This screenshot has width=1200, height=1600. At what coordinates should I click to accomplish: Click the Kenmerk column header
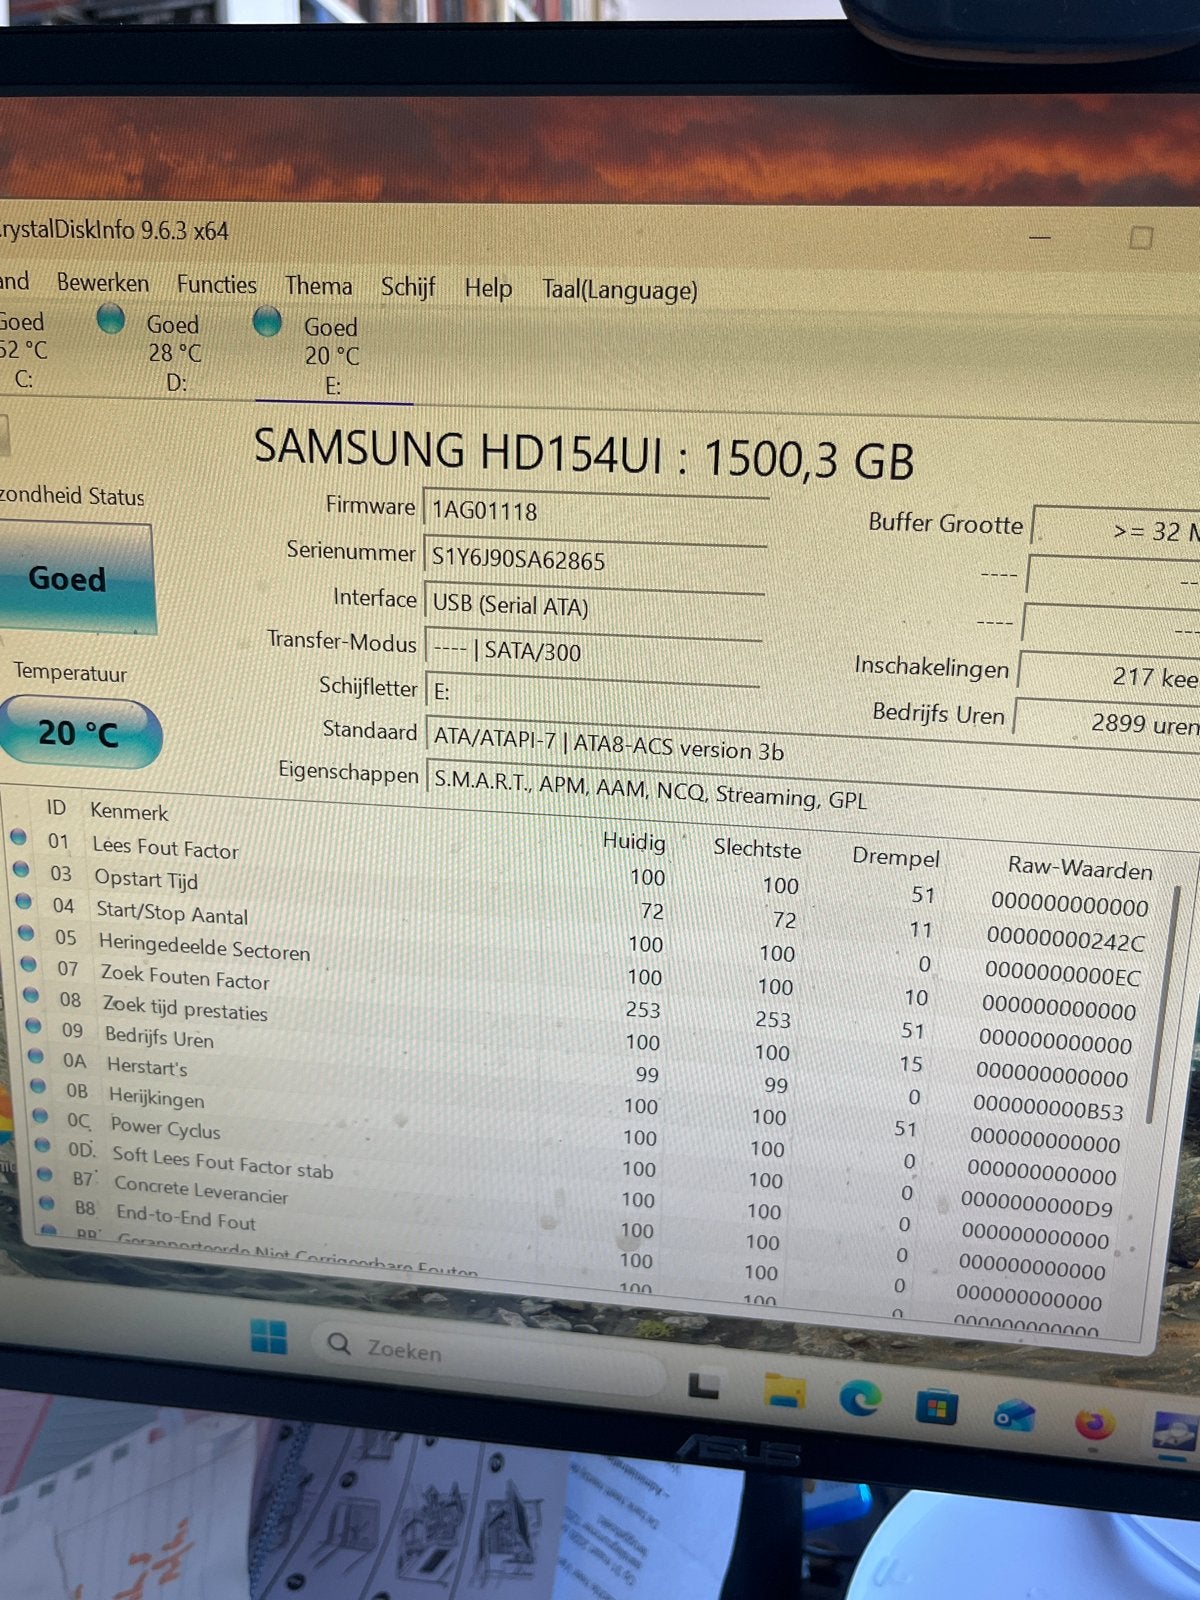click(129, 811)
